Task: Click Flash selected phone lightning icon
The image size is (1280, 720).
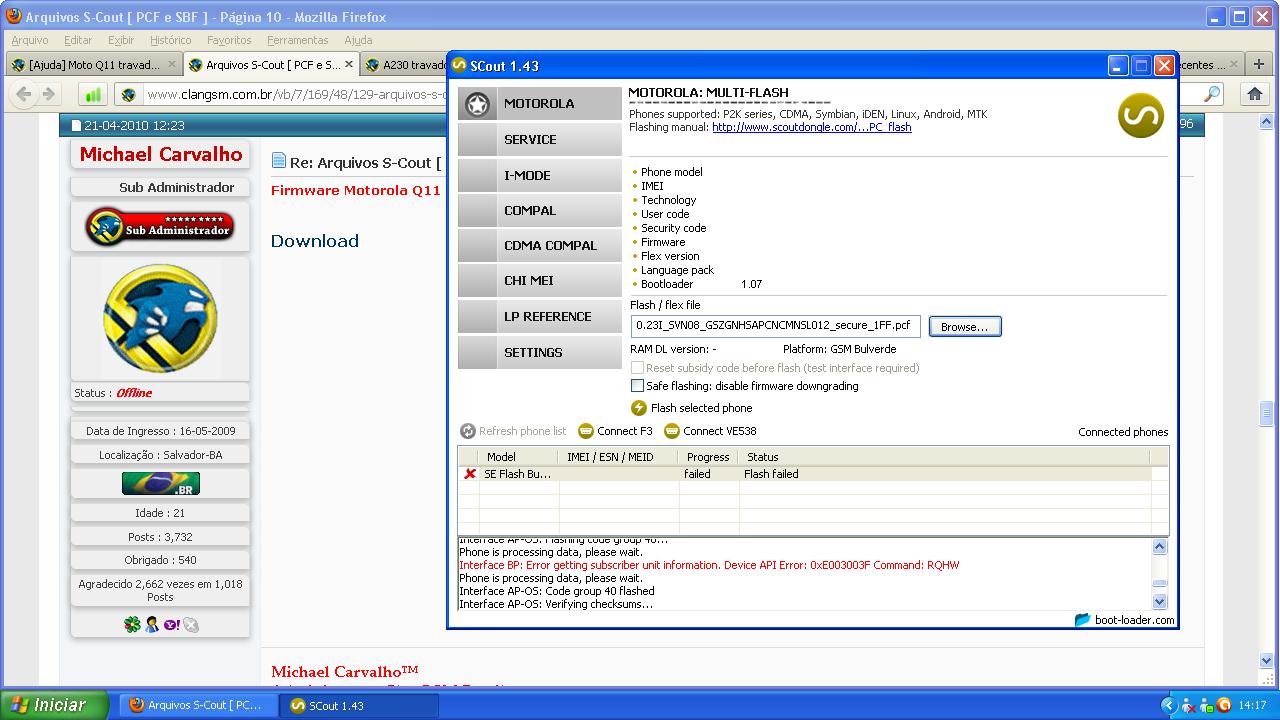Action: pyautogui.click(x=639, y=408)
